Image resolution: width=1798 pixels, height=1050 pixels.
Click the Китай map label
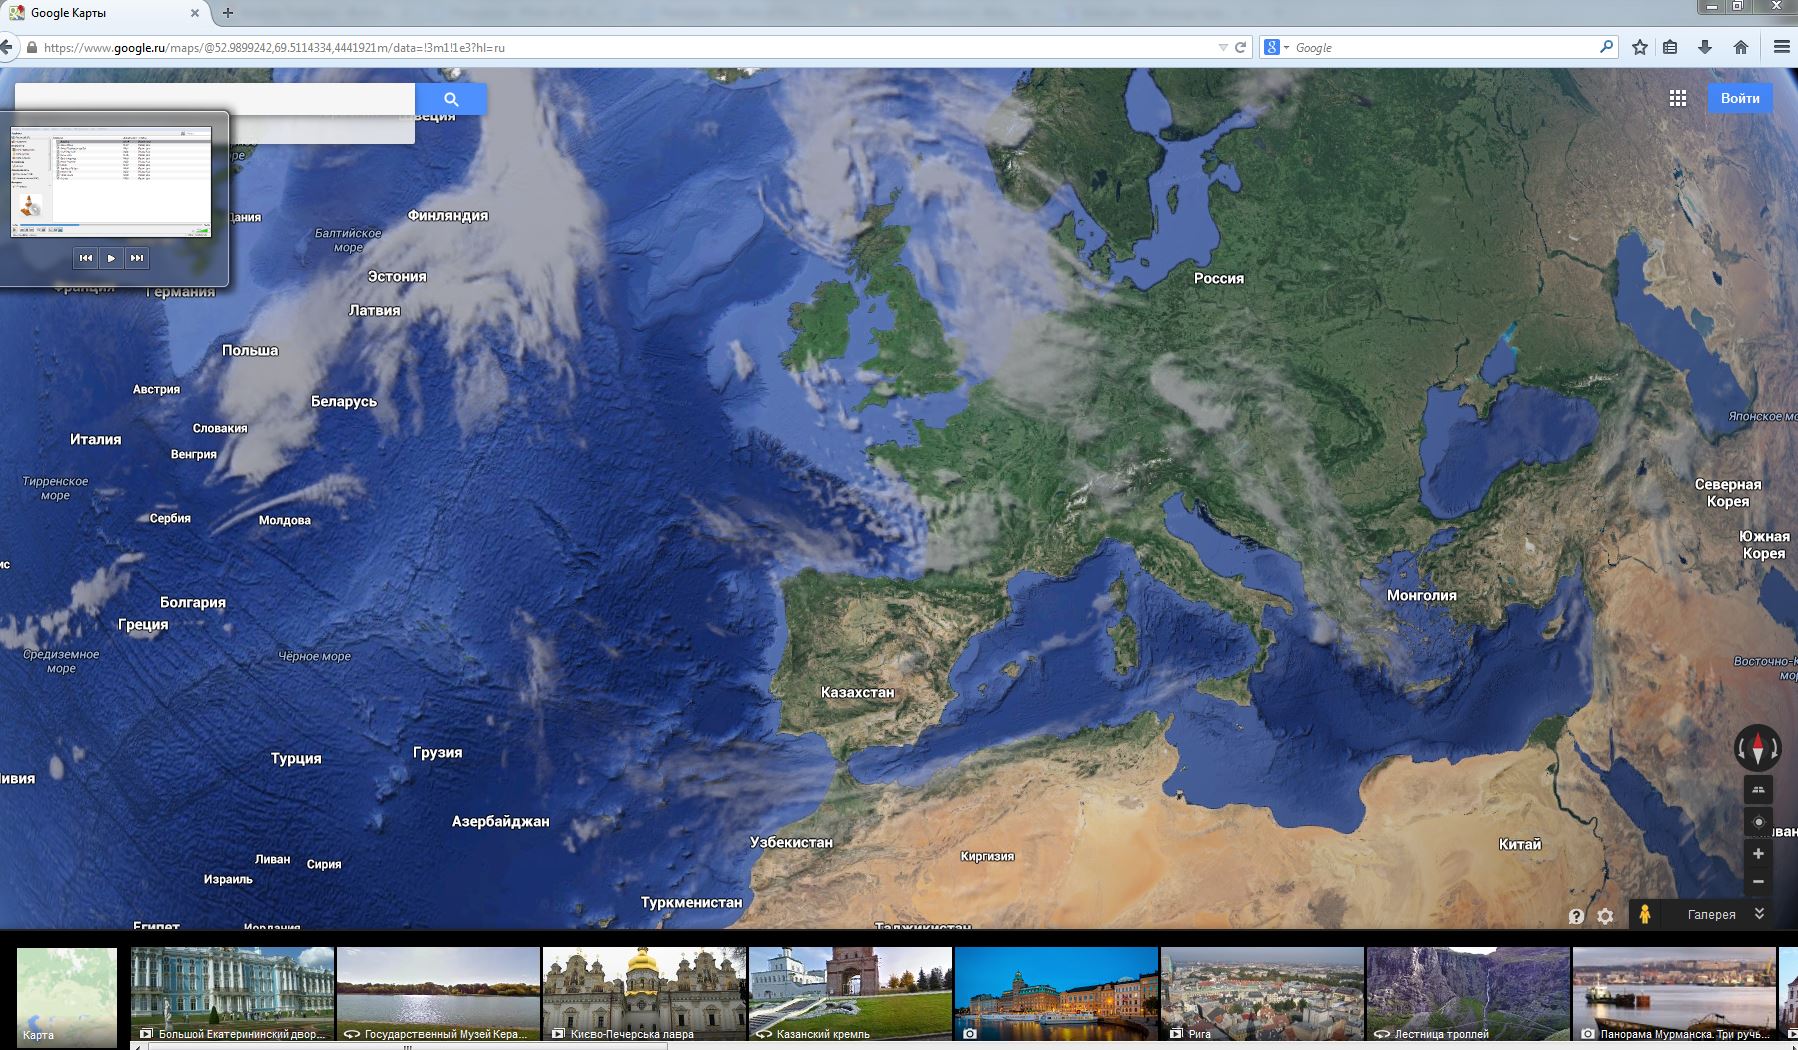click(1520, 844)
